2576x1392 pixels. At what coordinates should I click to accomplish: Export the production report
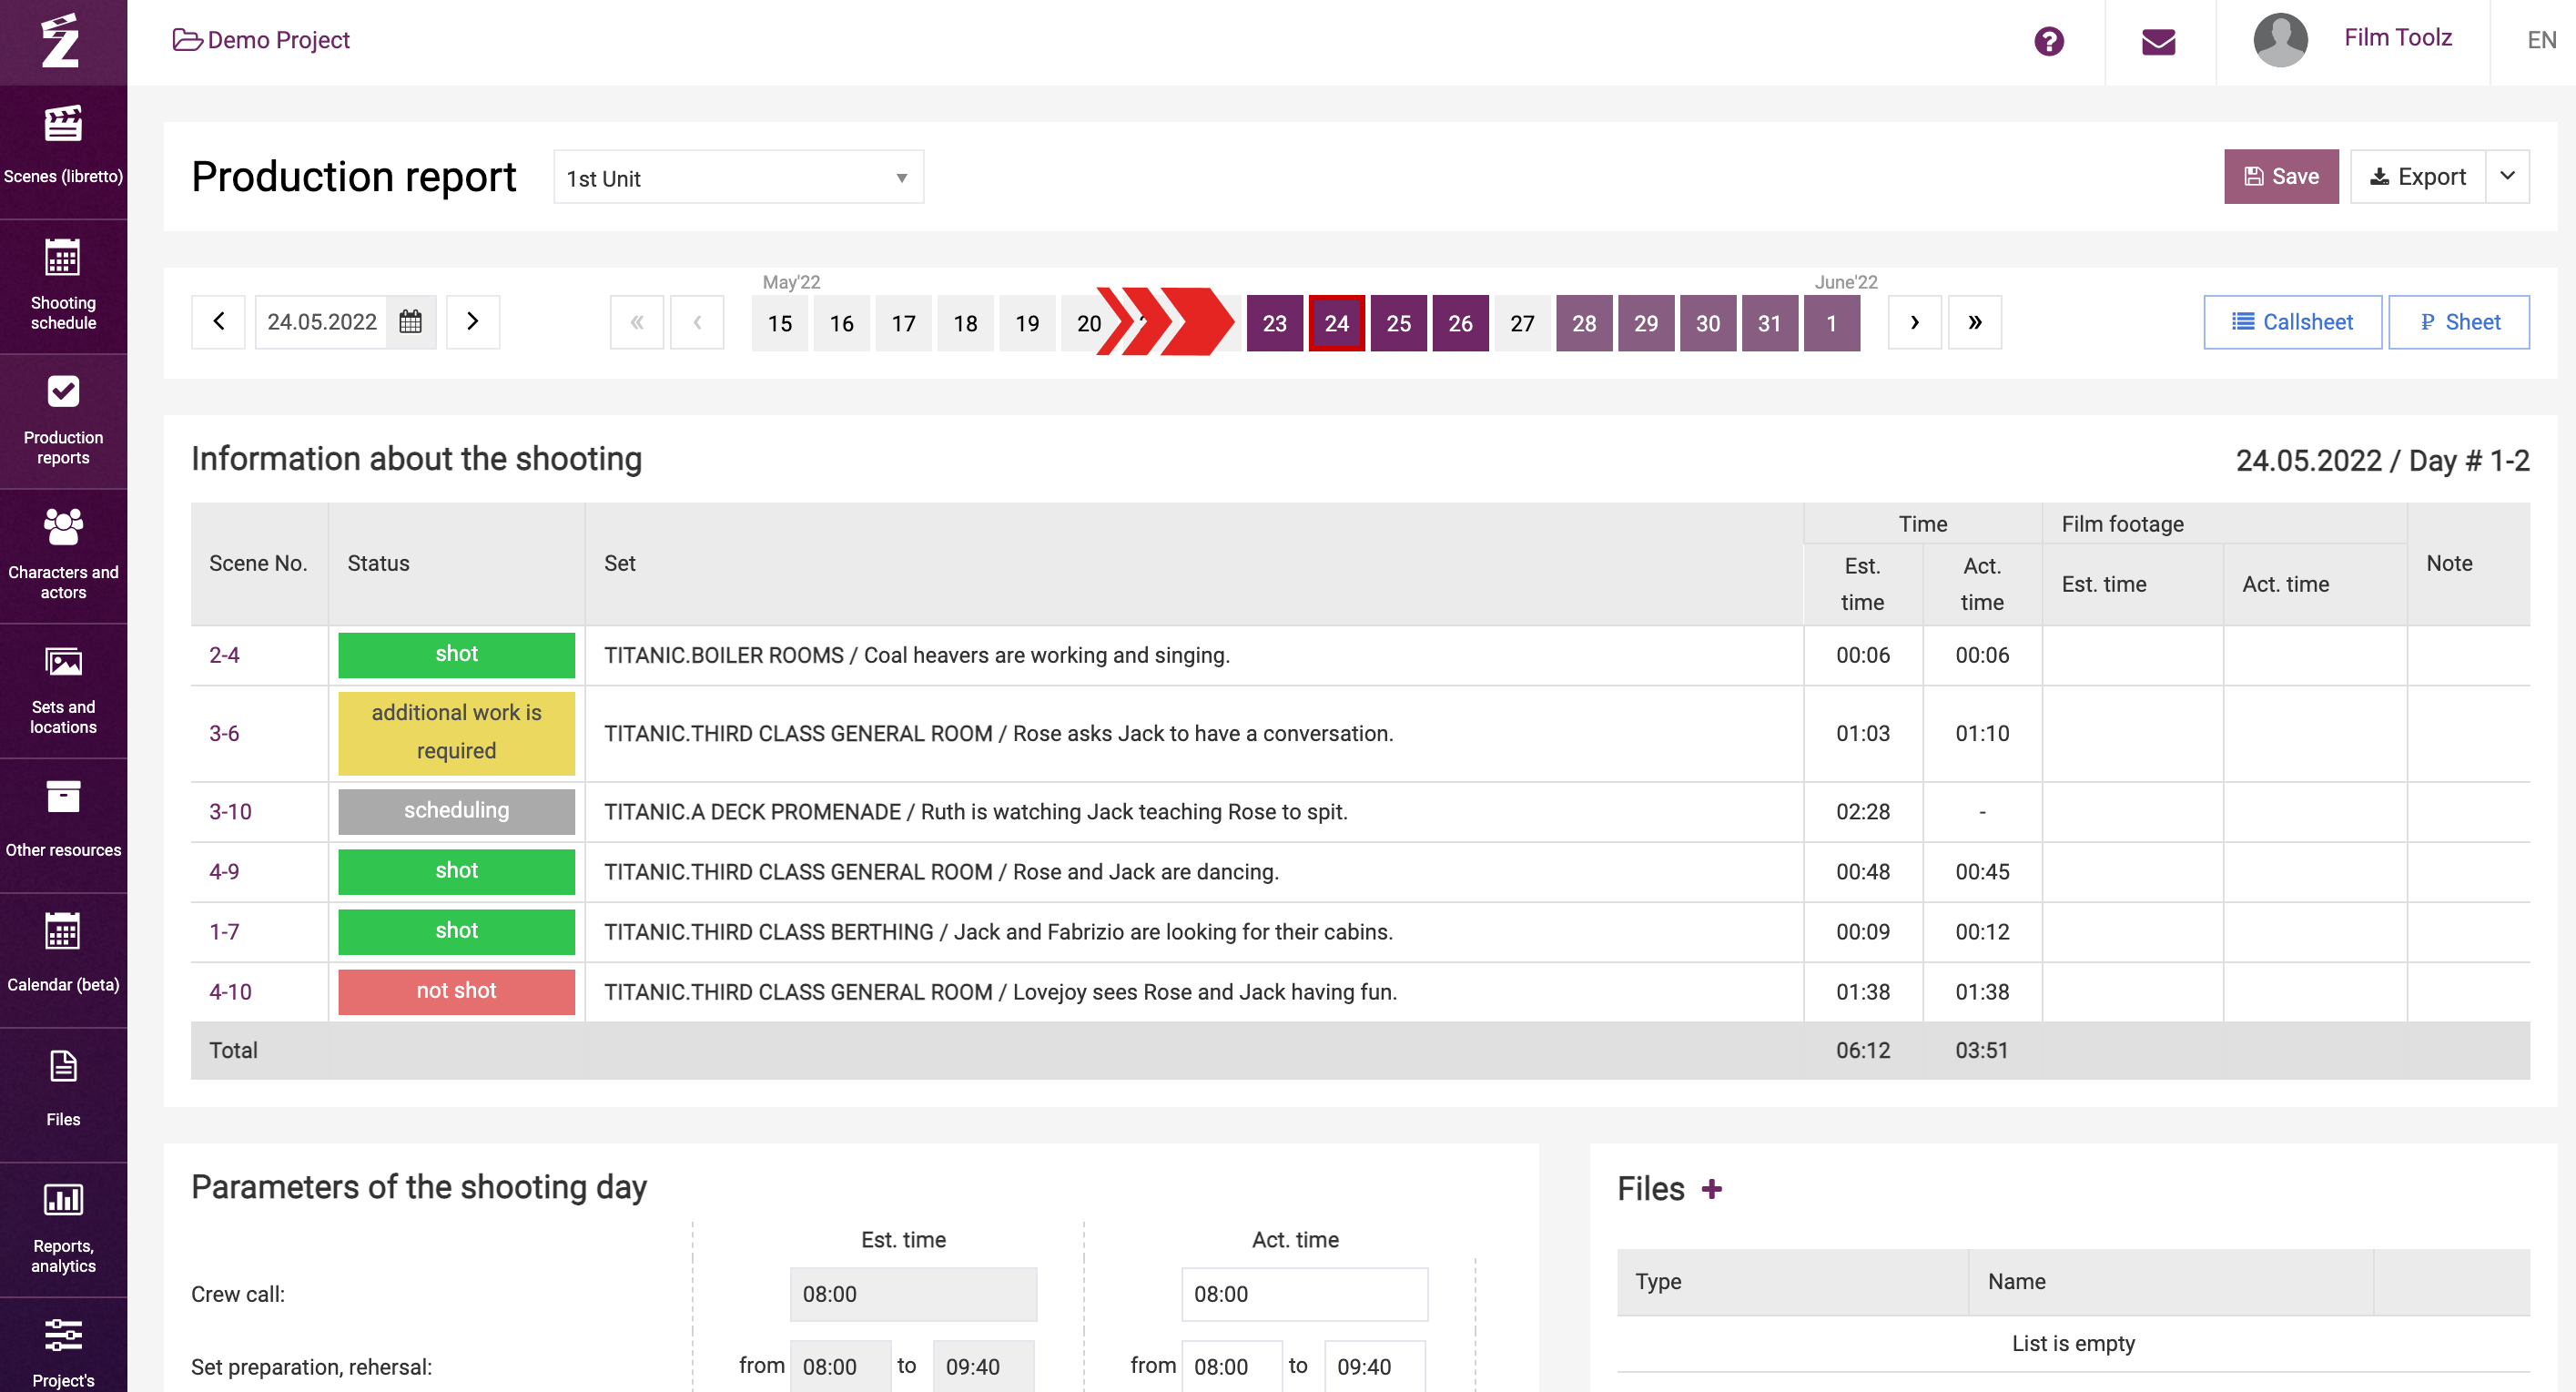tap(2417, 177)
